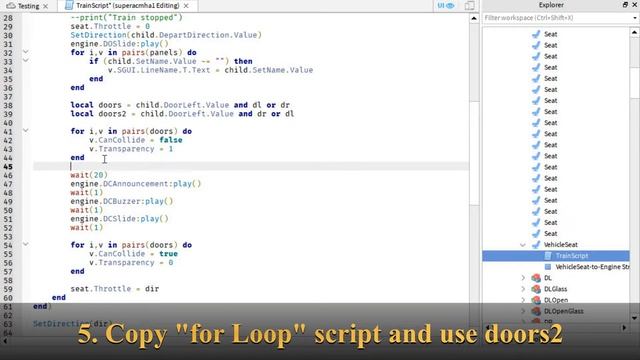Click the Explorer scrollbar up arrow

click(x=634, y=32)
